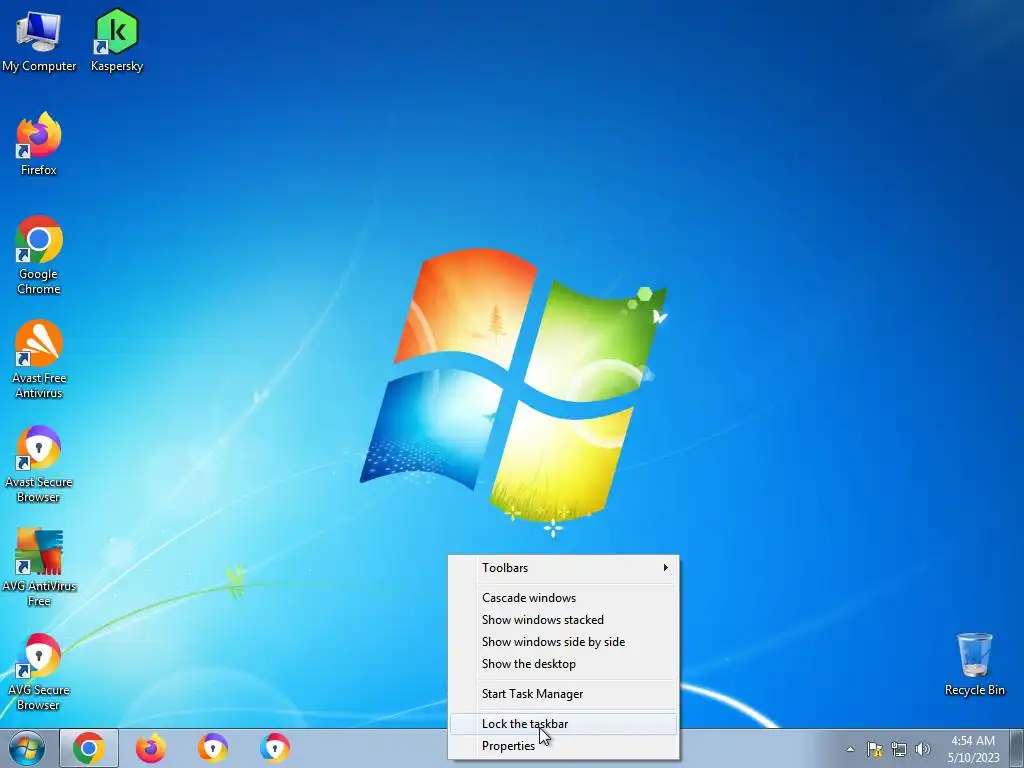Choose Cascade windows

point(564,598)
